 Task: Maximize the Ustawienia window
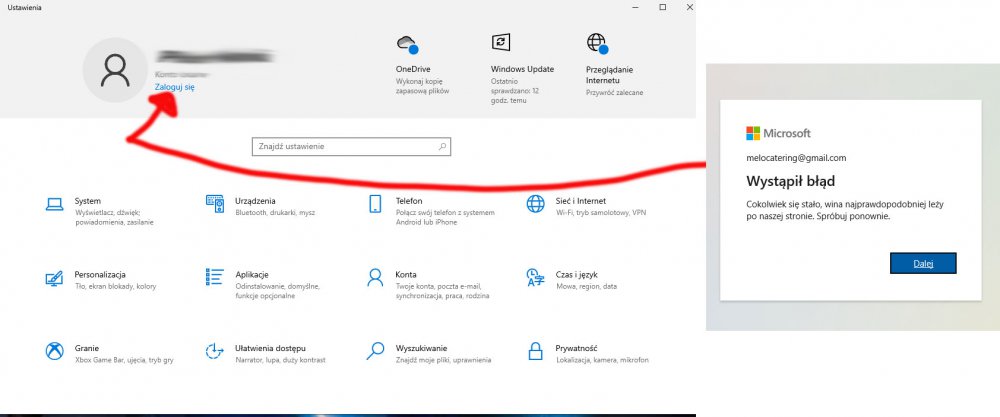pos(662,7)
